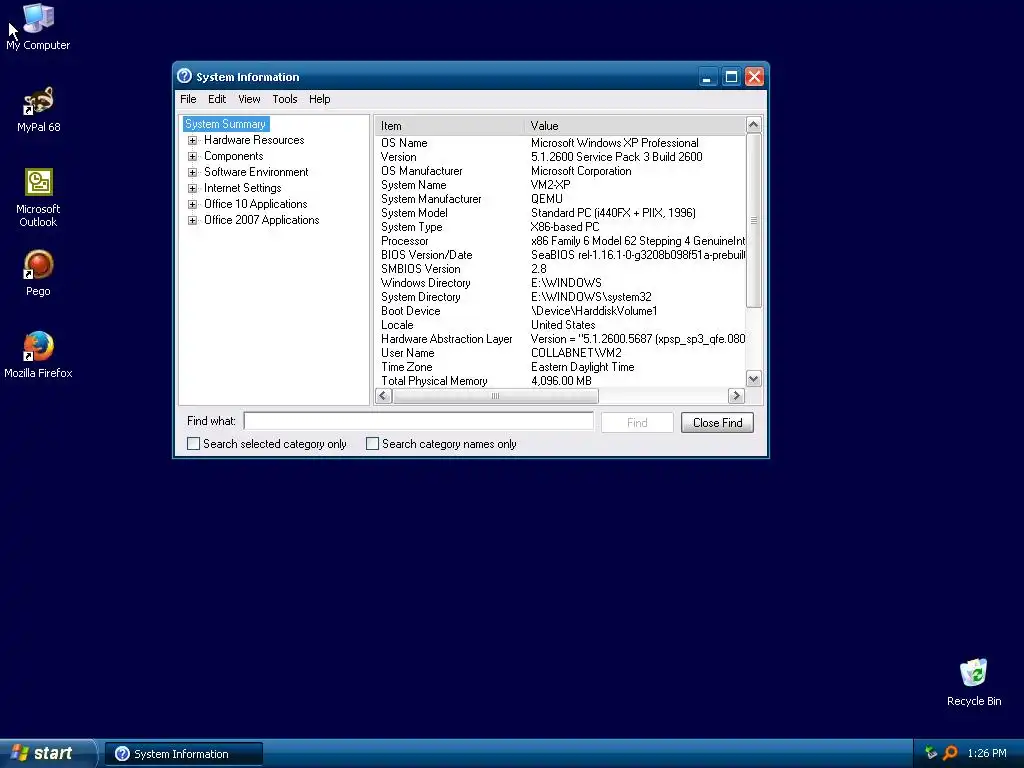Open the File menu

188,99
